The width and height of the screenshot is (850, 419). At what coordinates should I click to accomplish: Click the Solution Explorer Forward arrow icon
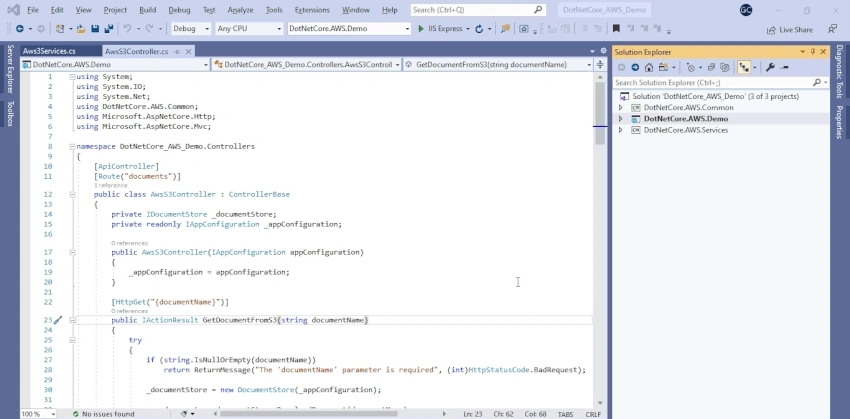click(635, 68)
